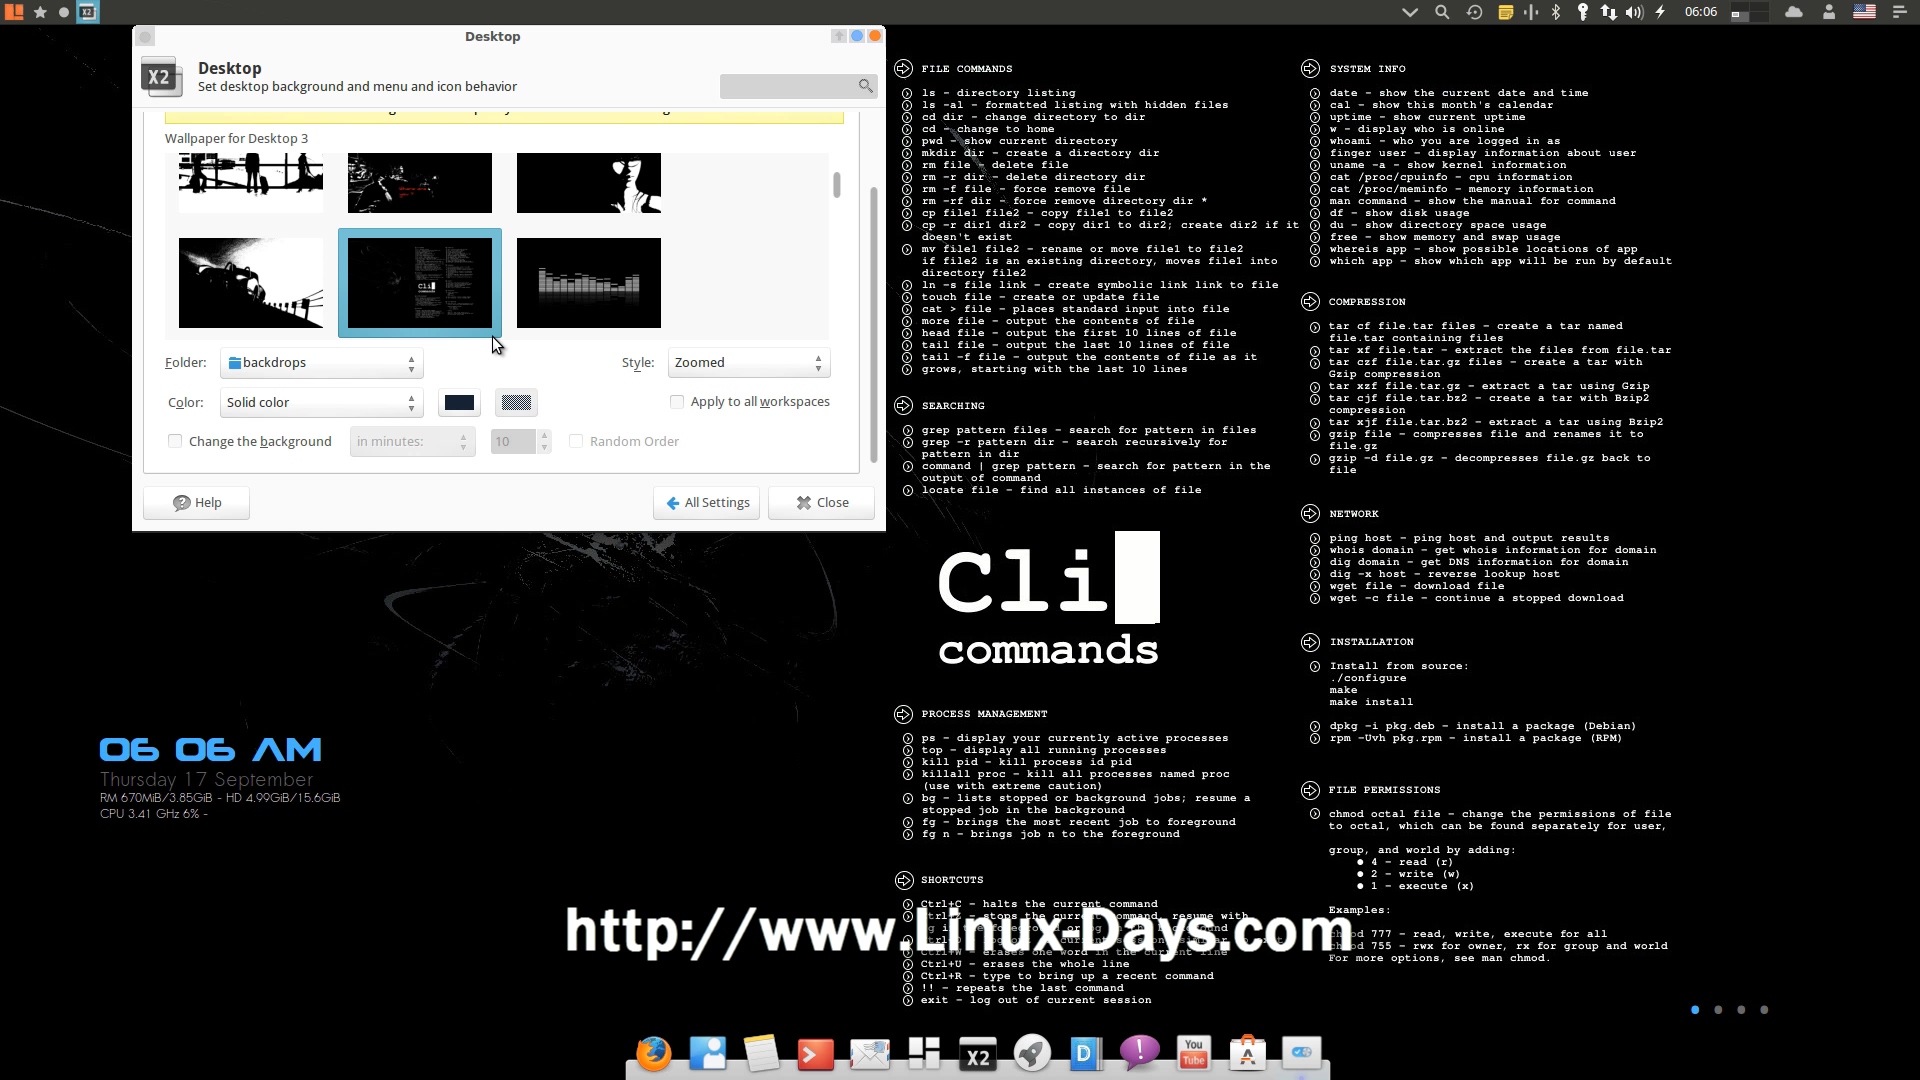Open the mail envelope app in the dock
Image resolution: width=1920 pixels, height=1080 pixels.
(869, 1054)
